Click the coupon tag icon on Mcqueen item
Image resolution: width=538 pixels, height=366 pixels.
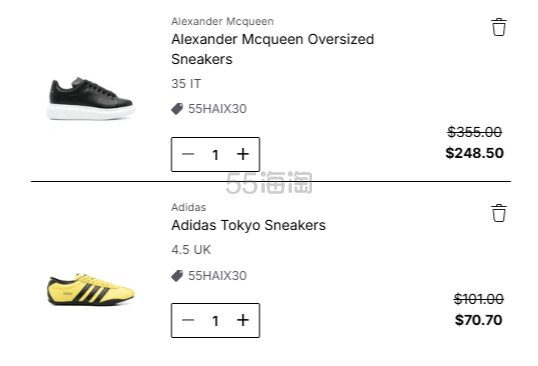click(177, 109)
